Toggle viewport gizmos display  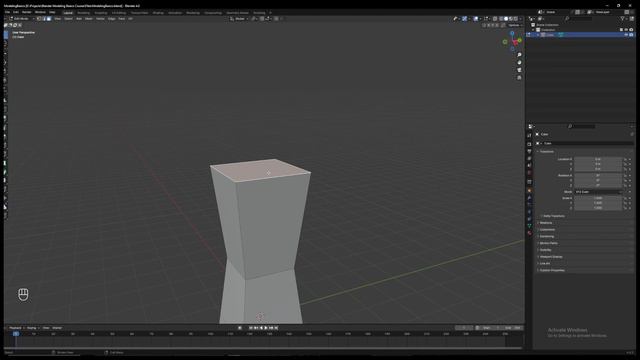pos(464,19)
